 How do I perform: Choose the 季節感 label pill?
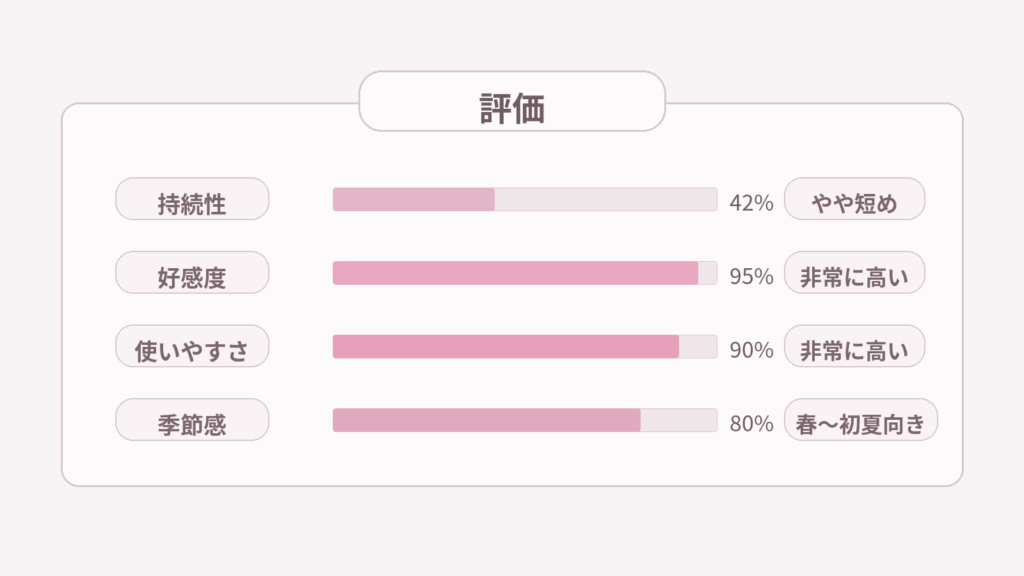[x=192, y=420]
